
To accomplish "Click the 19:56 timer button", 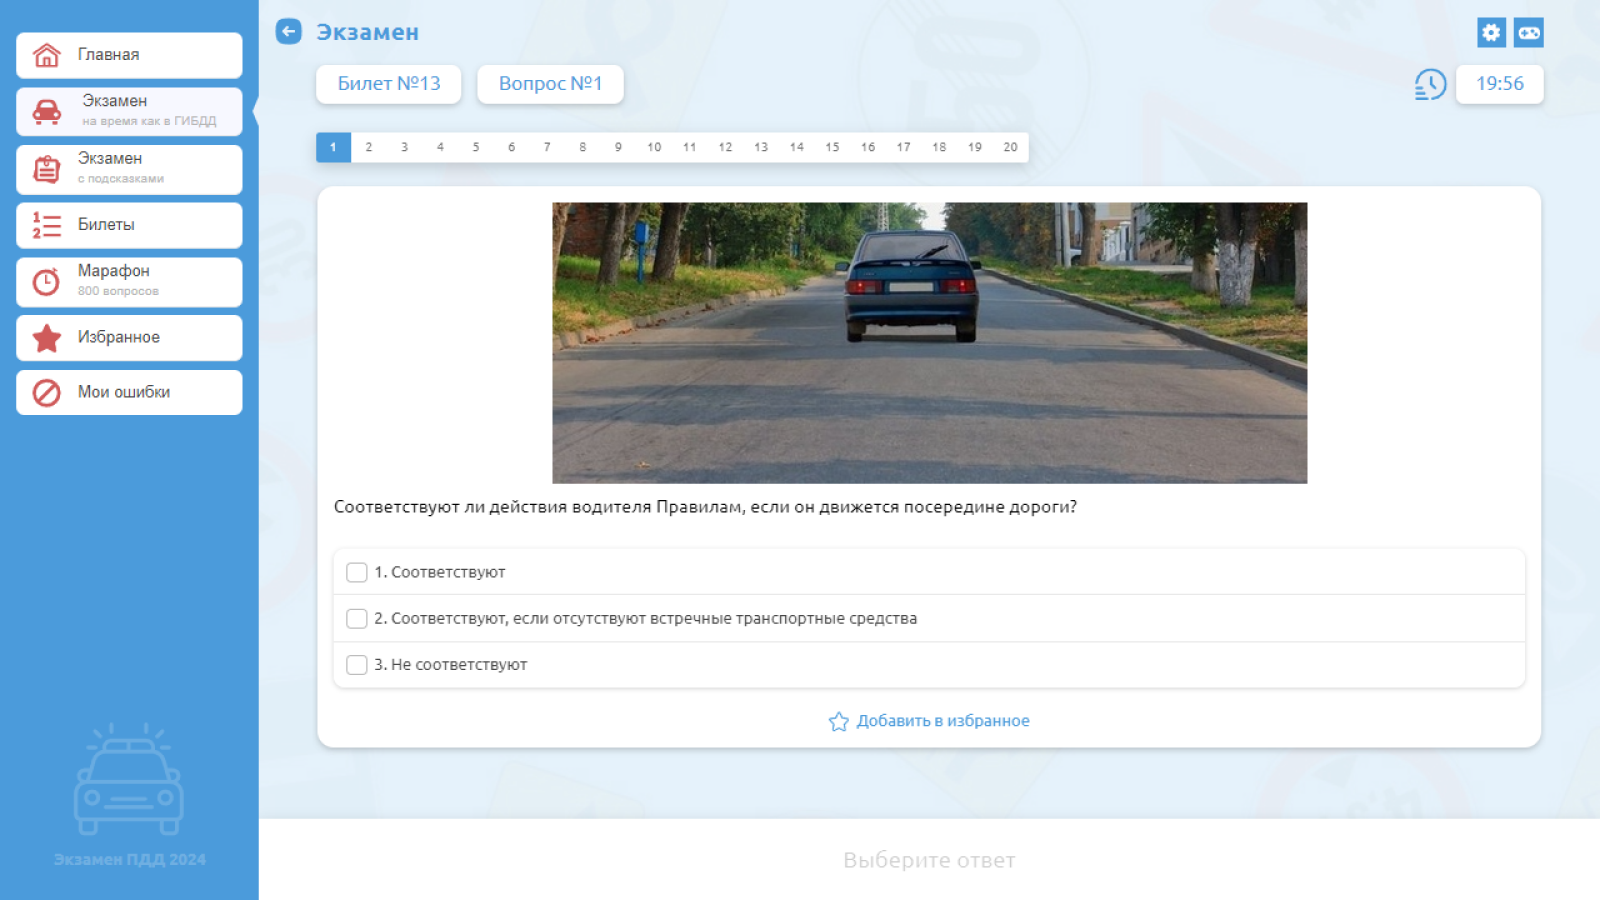I will (x=1499, y=84).
